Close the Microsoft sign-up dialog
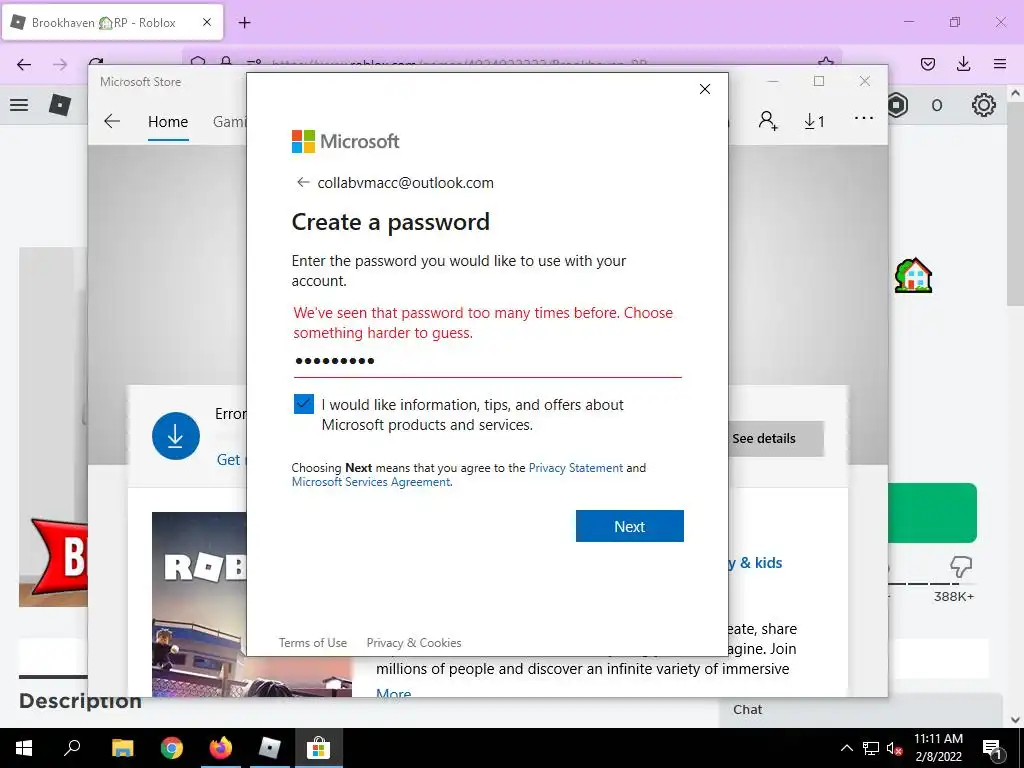The image size is (1024, 768). [x=705, y=89]
